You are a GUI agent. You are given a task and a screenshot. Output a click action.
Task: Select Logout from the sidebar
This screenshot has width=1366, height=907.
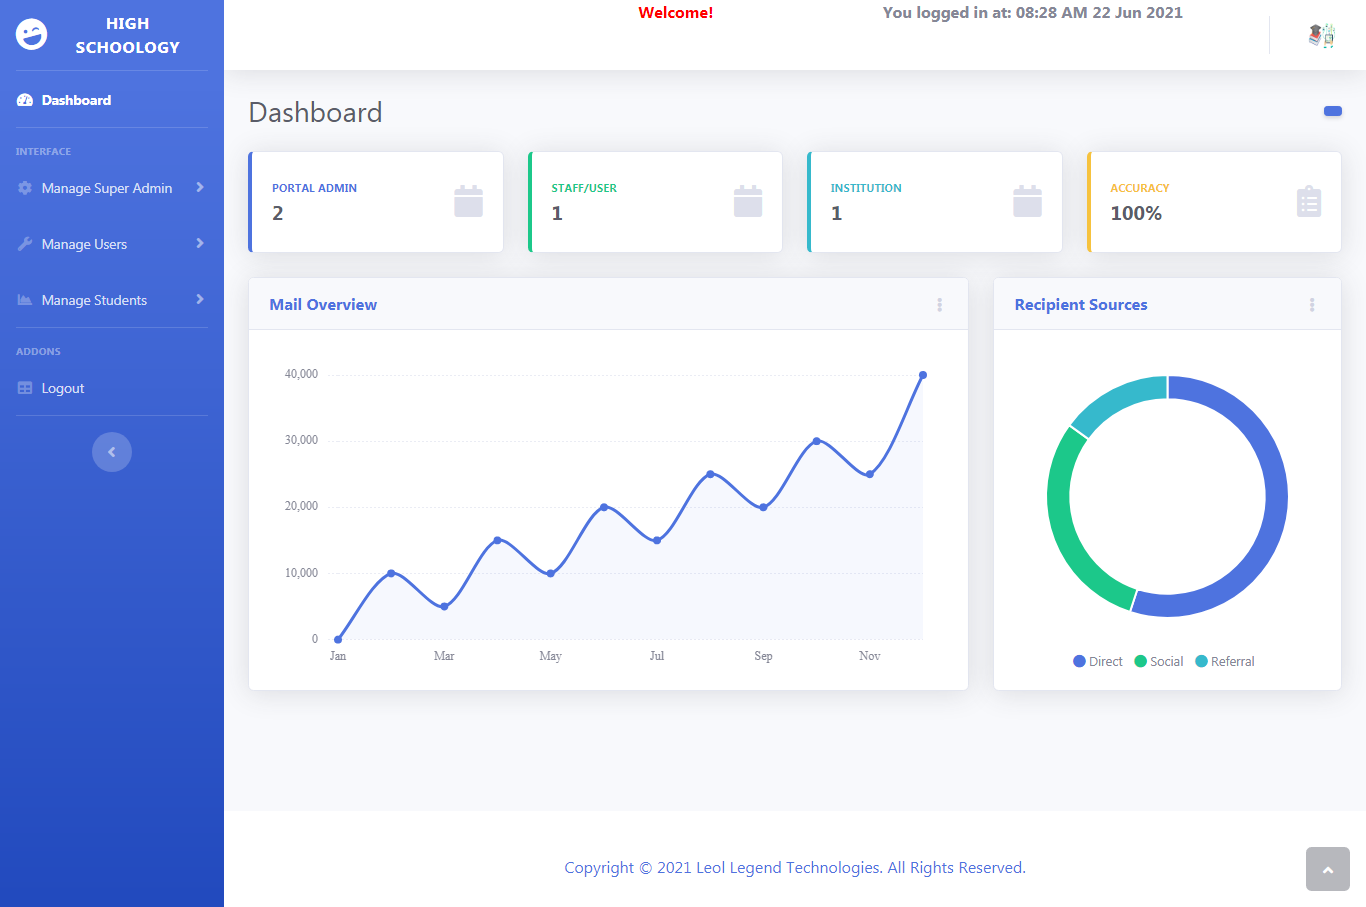tap(62, 388)
